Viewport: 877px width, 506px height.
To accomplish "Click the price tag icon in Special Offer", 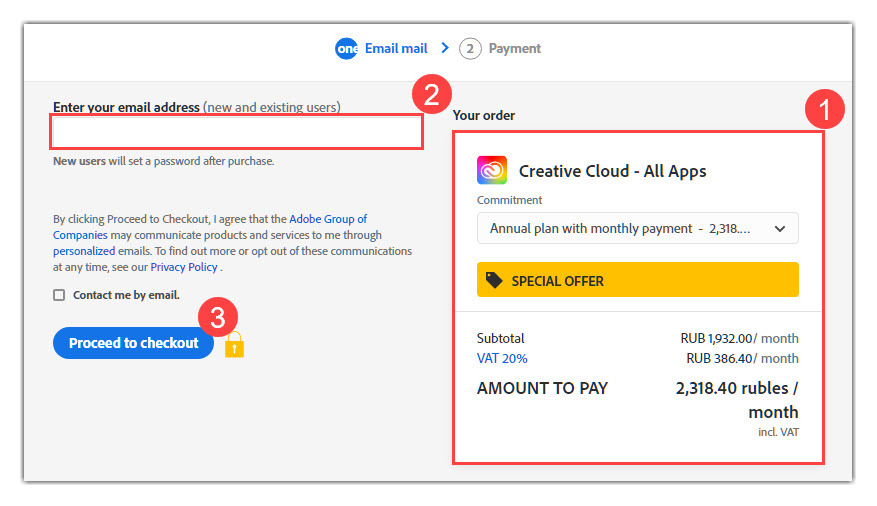I will coord(494,280).
